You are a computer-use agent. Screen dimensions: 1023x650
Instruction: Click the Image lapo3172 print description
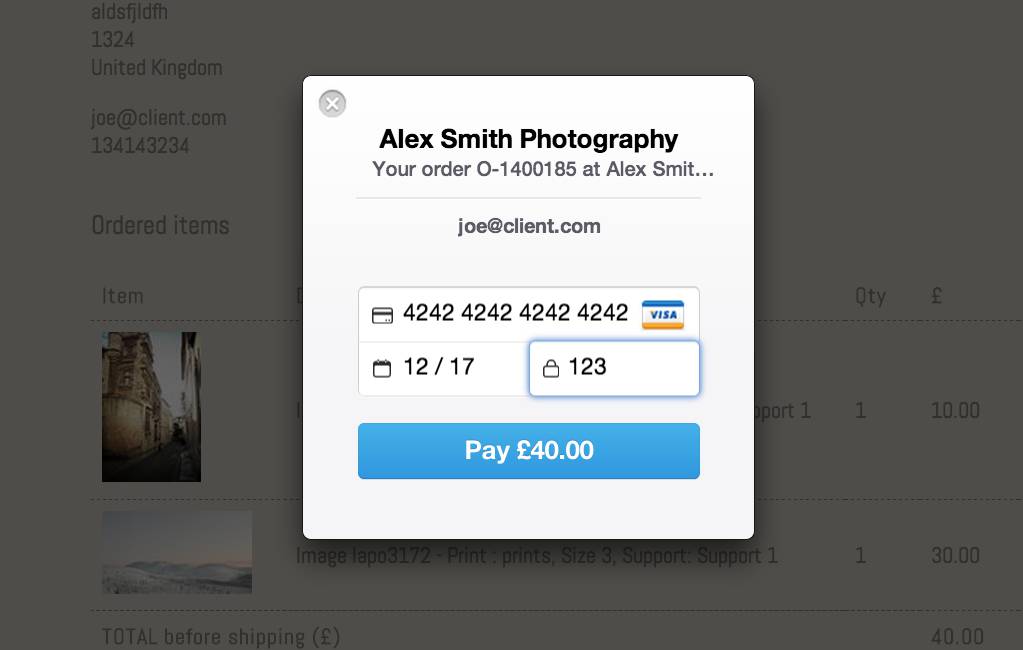pos(536,555)
